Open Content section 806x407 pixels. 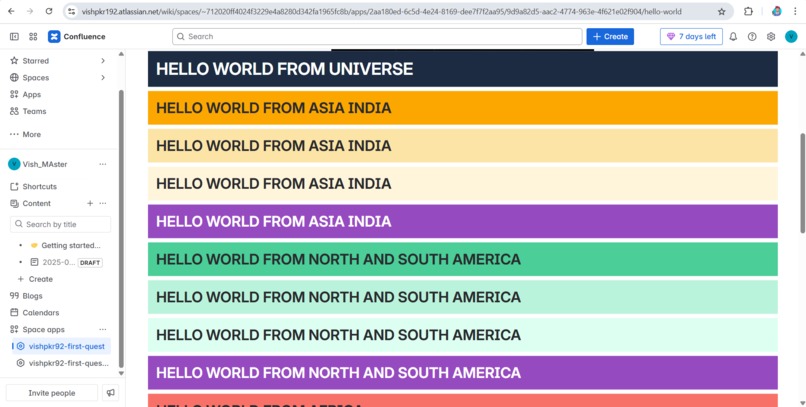tap(36, 204)
